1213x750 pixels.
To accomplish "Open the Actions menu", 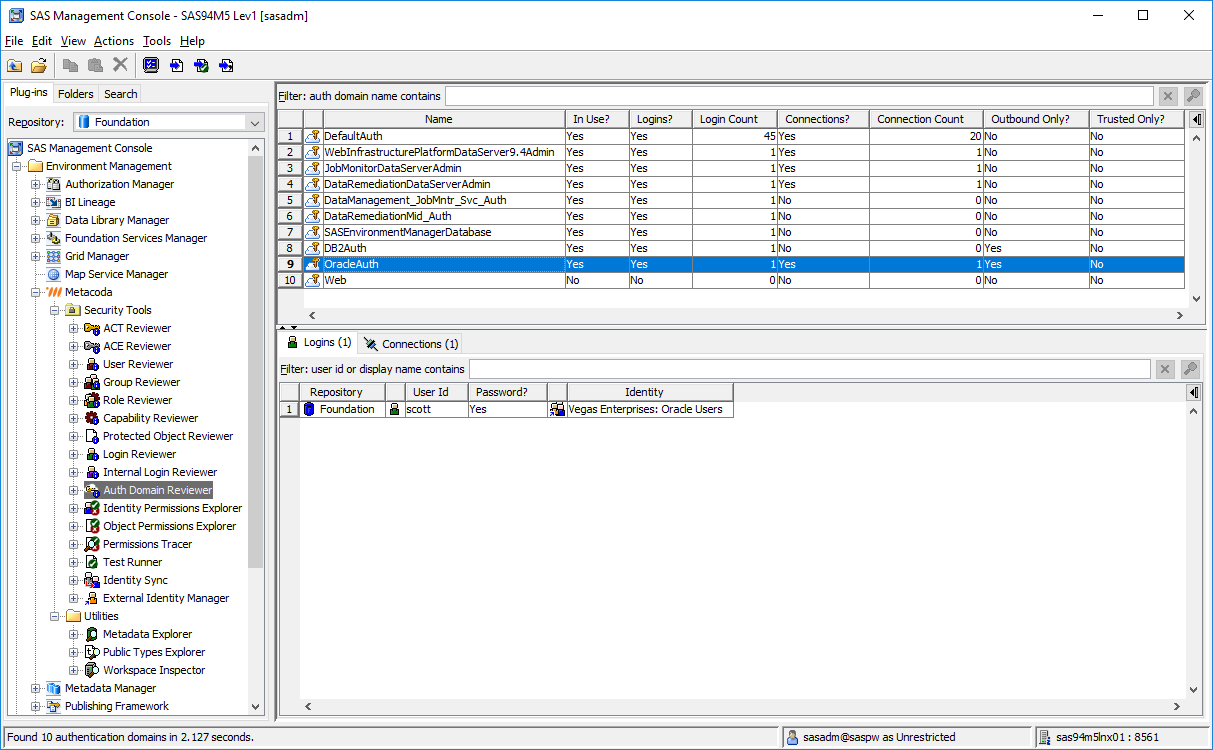I will coord(114,41).
